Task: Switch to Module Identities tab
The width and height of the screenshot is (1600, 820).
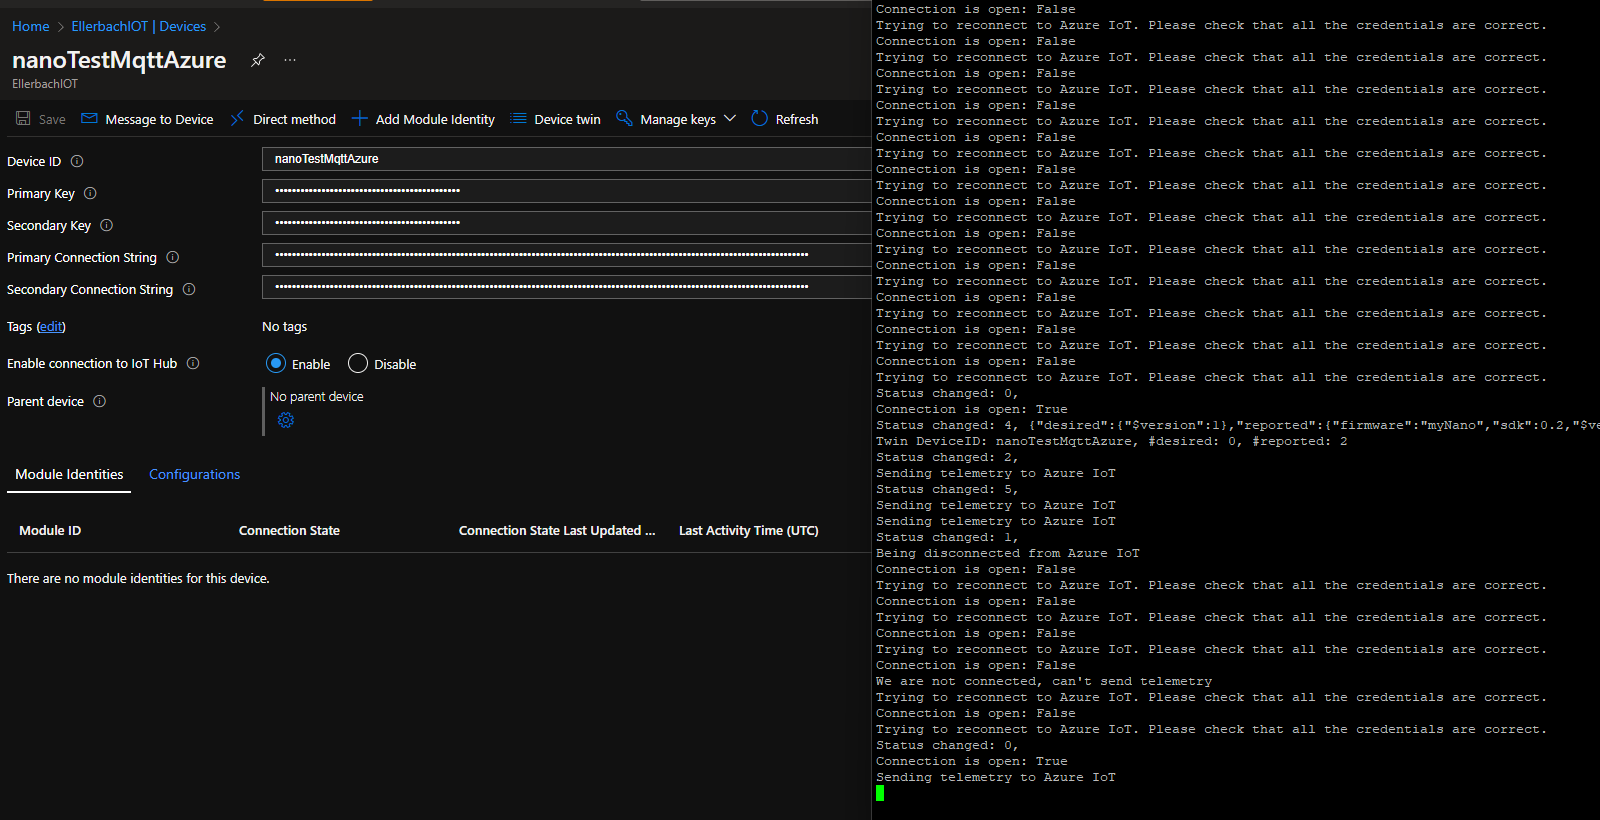Action: pyautogui.click(x=69, y=474)
